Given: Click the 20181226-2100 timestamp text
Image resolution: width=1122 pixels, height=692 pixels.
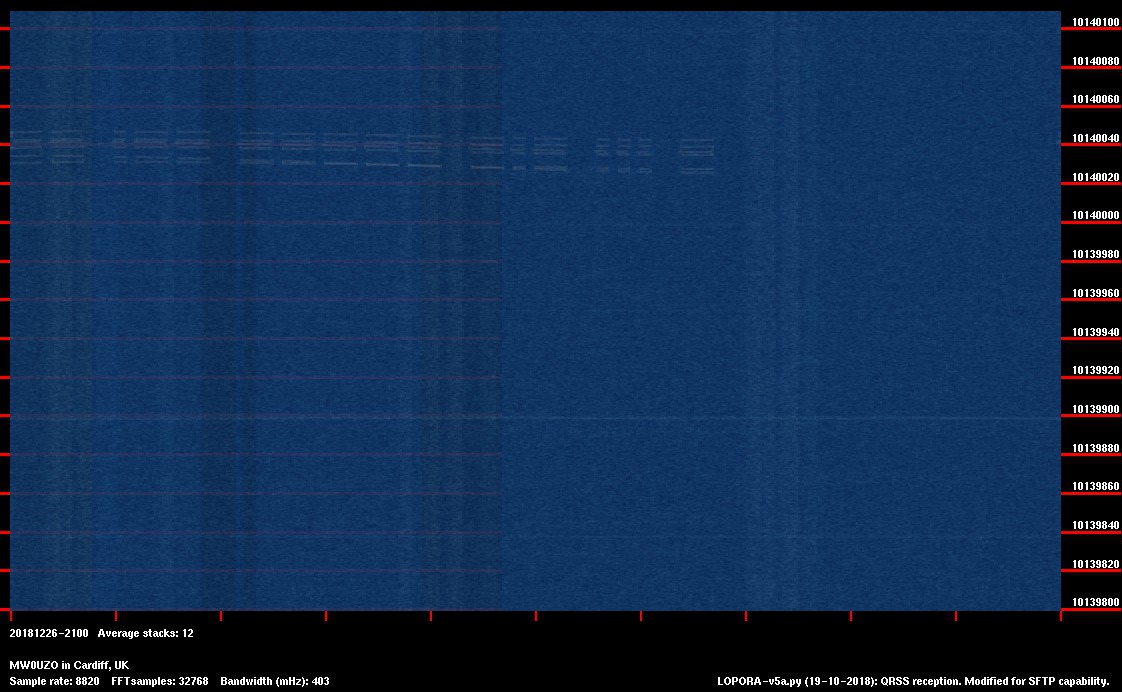Looking at the screenshot, I should click(x=49, y=633).
